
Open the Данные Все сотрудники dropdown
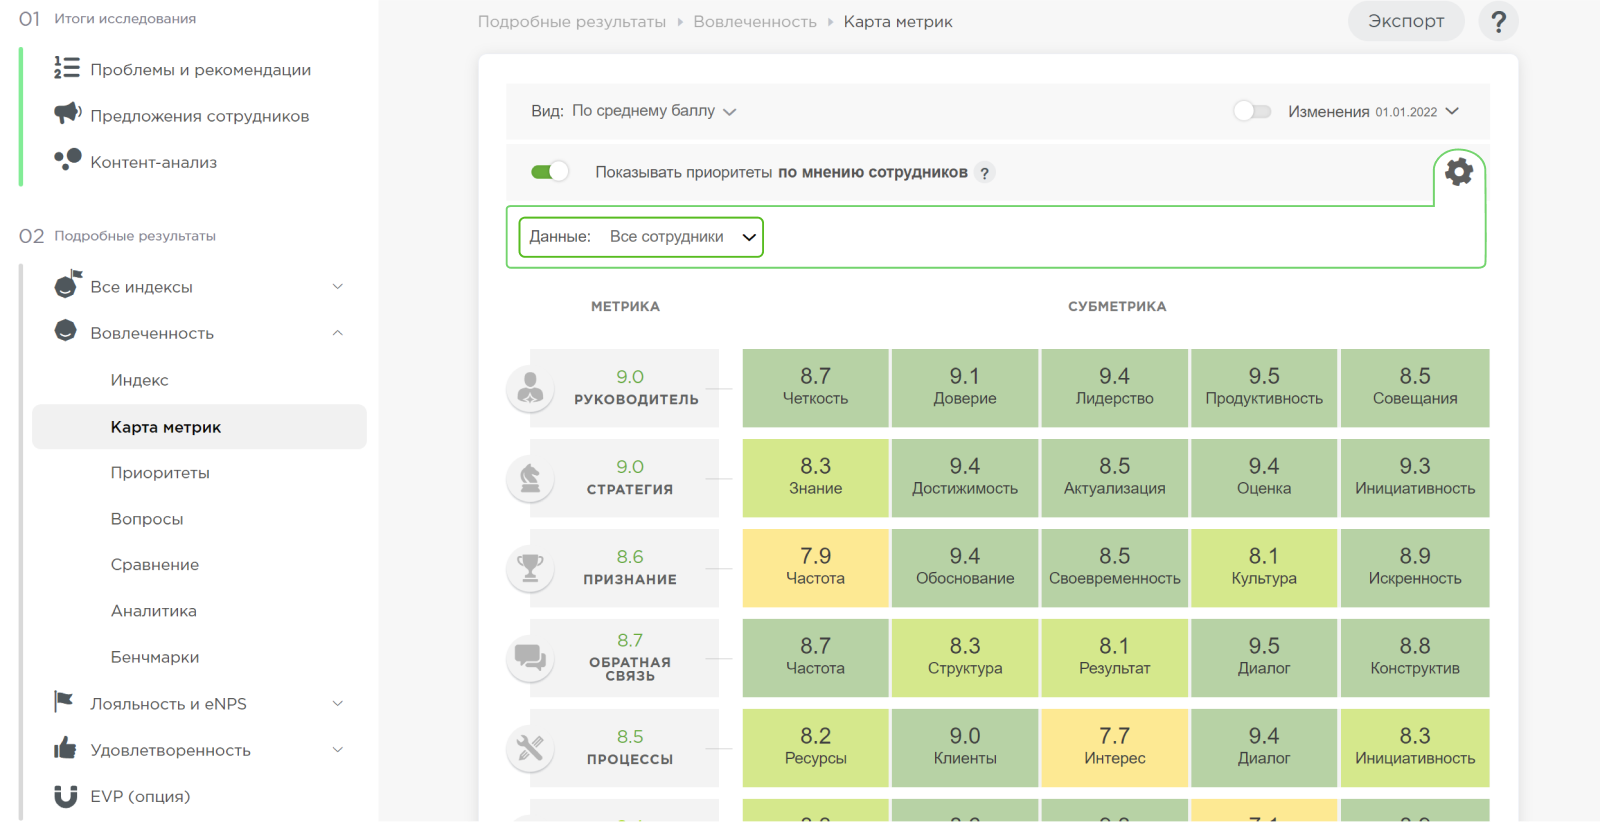[x=641, y=237]
